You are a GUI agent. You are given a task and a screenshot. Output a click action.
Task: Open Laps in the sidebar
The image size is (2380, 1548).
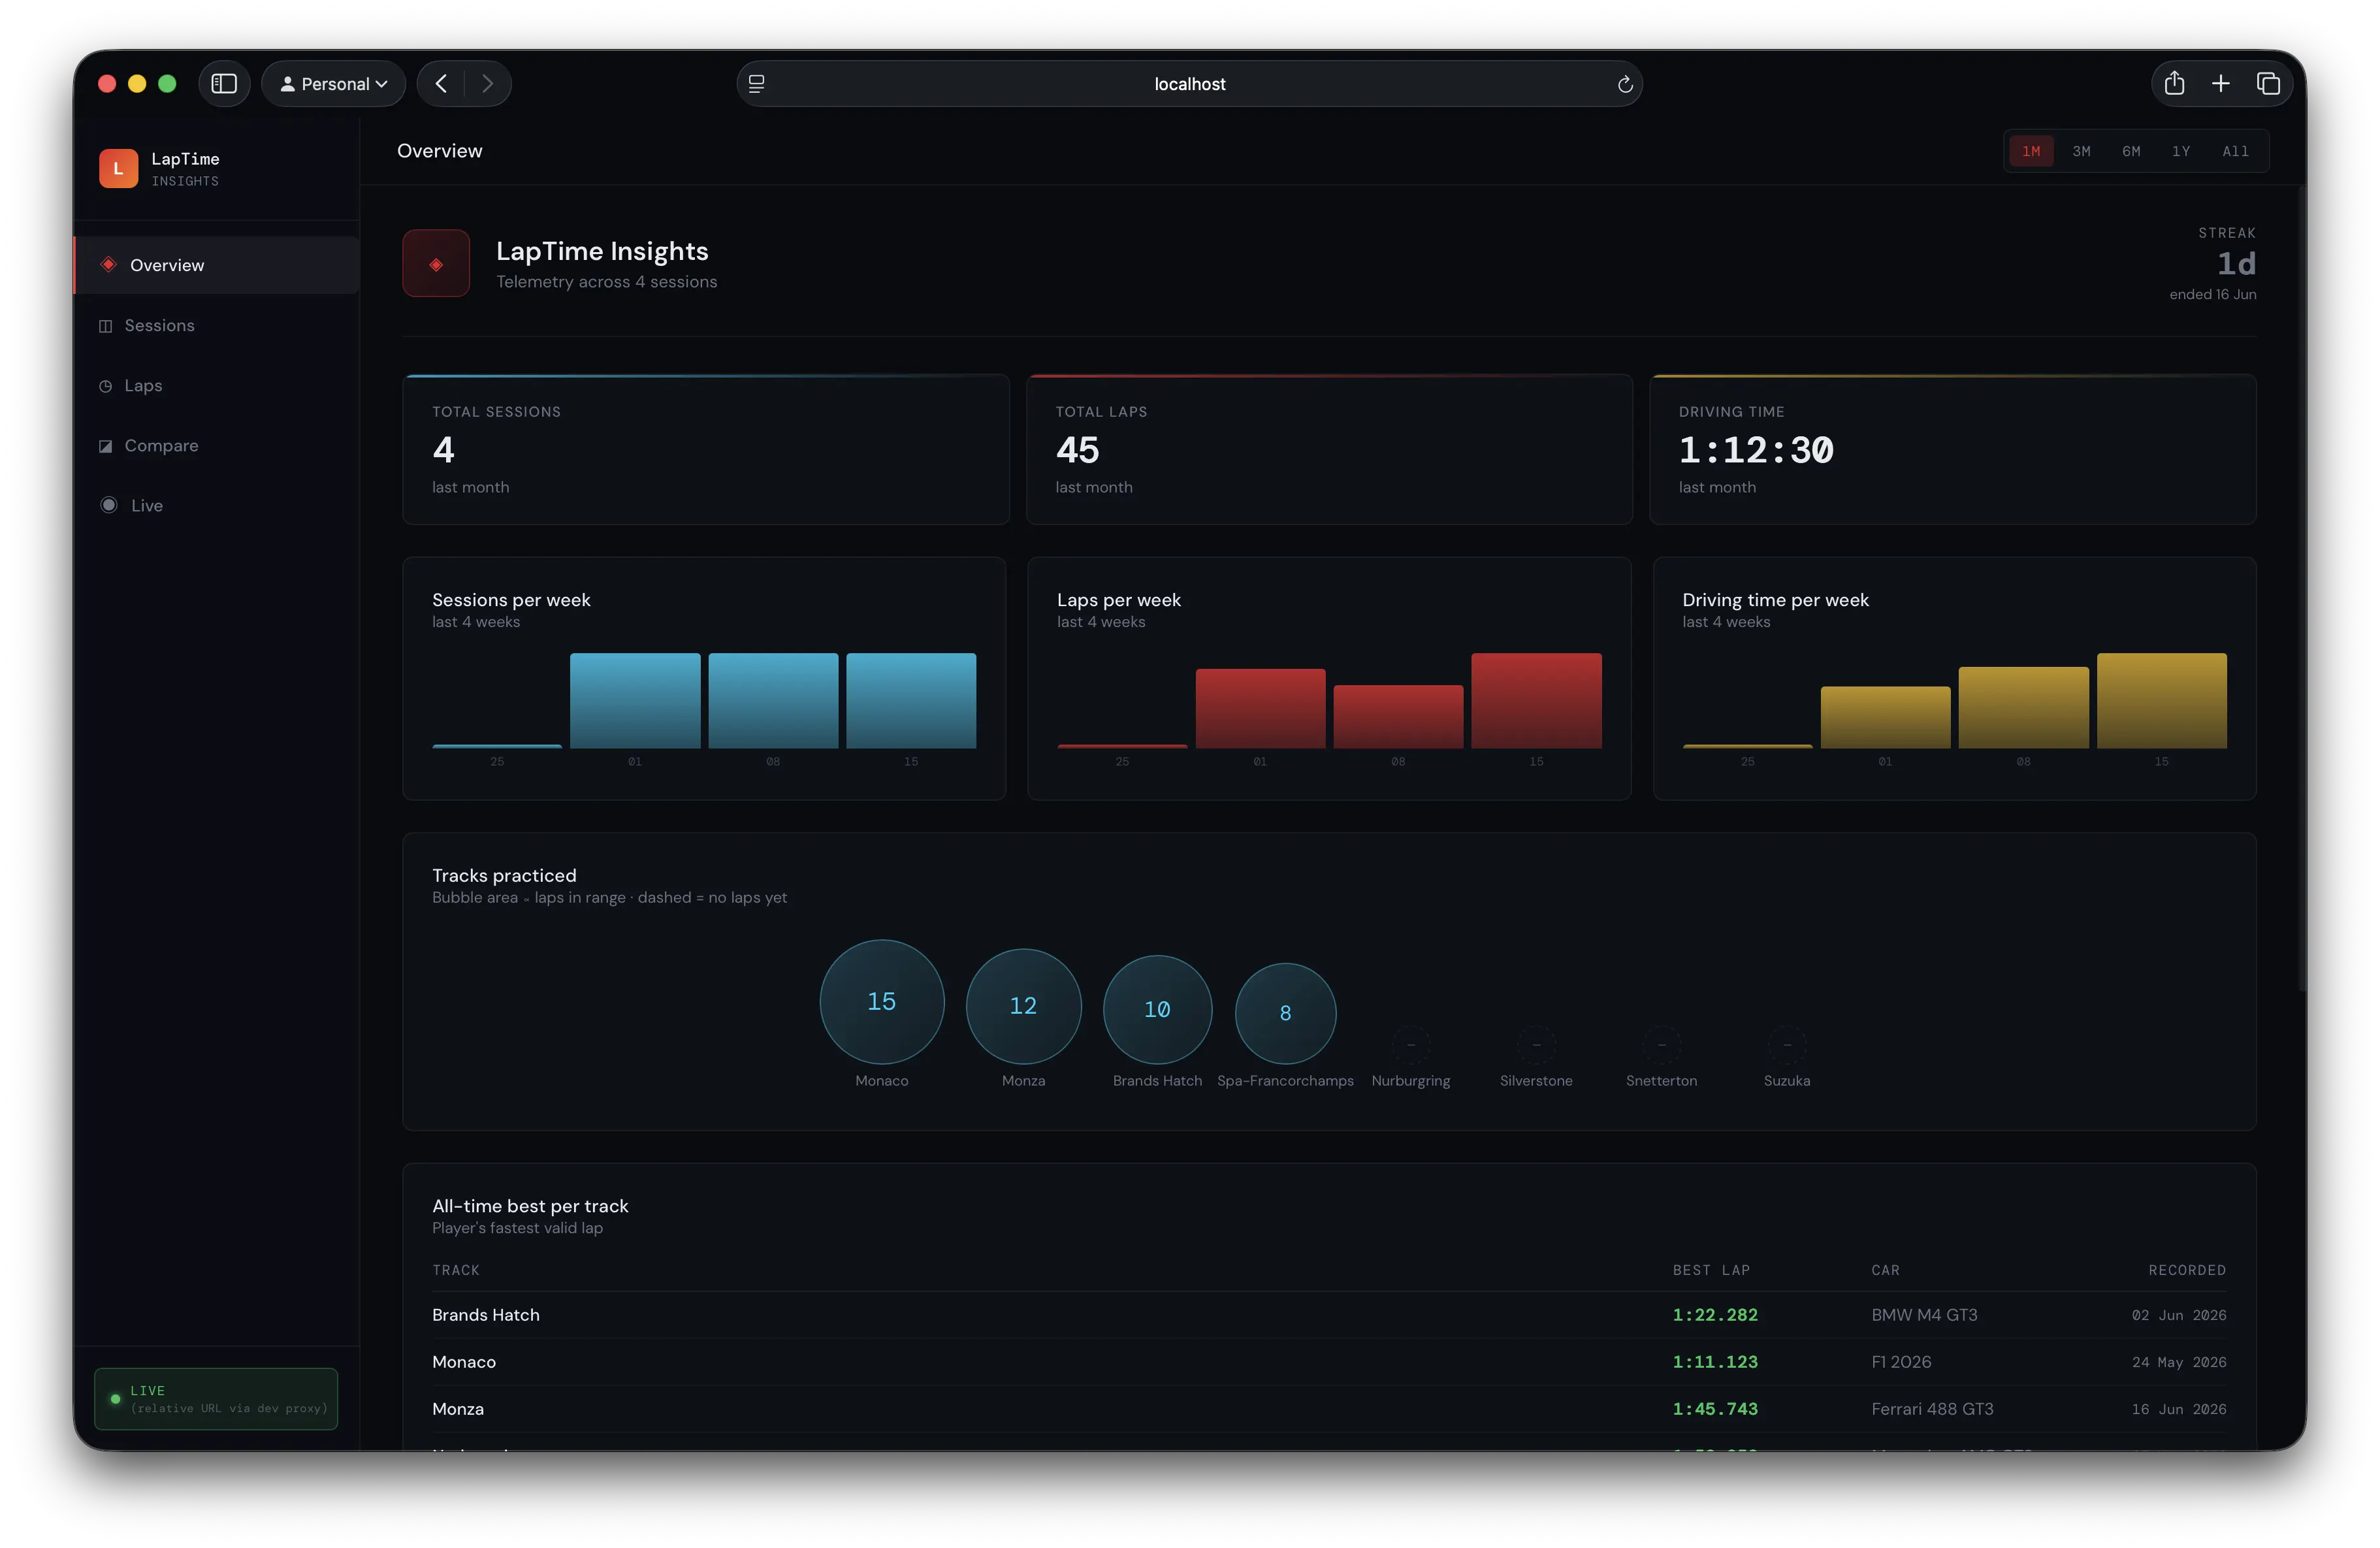click(217, 385)
